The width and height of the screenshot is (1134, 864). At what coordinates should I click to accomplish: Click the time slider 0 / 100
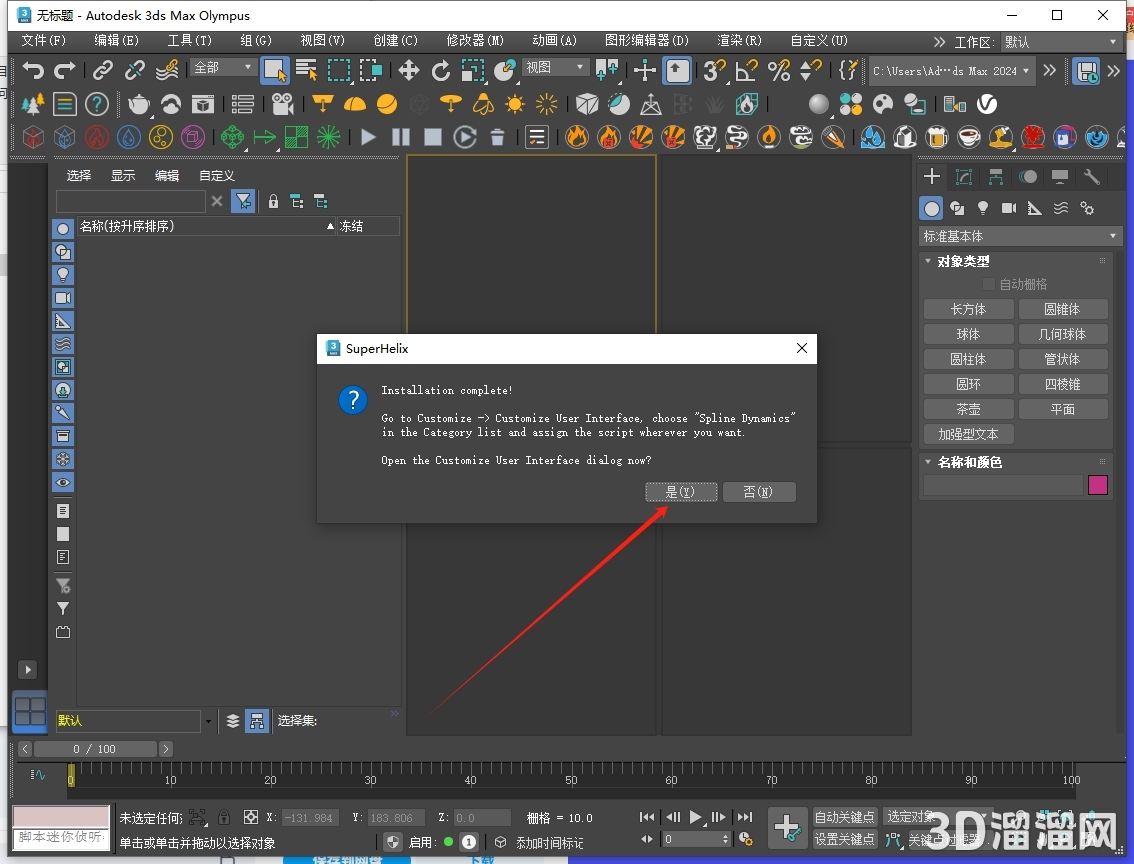[95, 749]
